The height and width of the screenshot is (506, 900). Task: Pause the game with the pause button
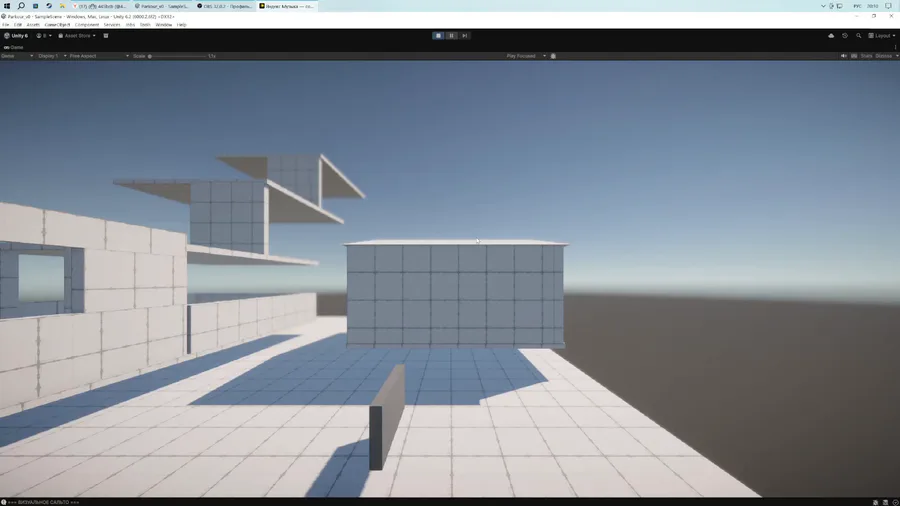[x=452, y=36]
